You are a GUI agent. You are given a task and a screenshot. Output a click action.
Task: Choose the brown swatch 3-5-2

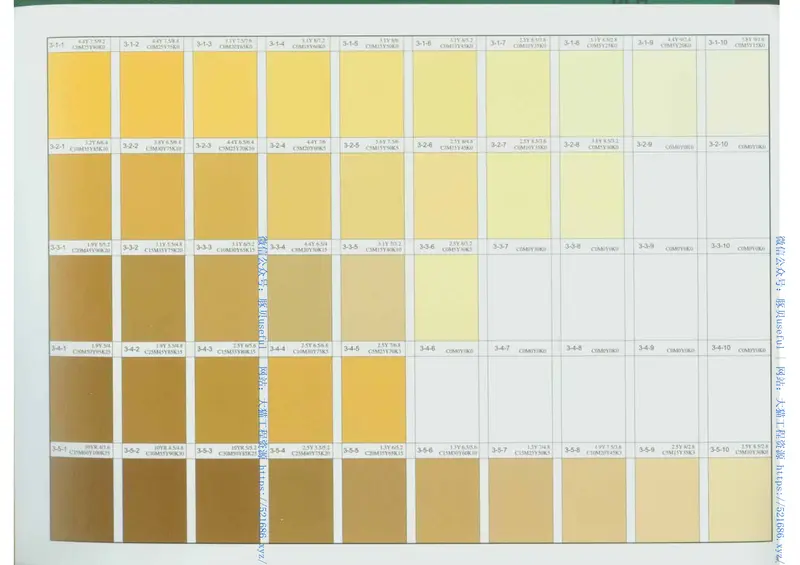click(153, 500)
